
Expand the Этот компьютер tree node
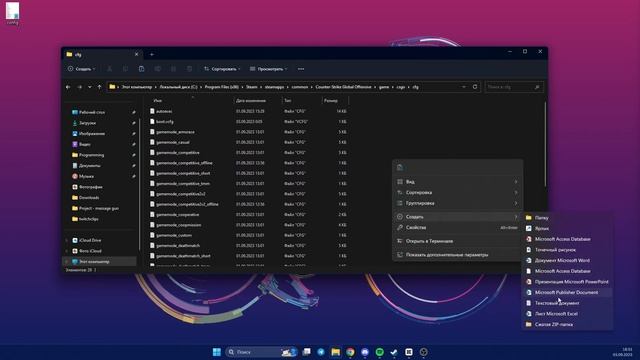pyautogui.click(x=67, y=262)
